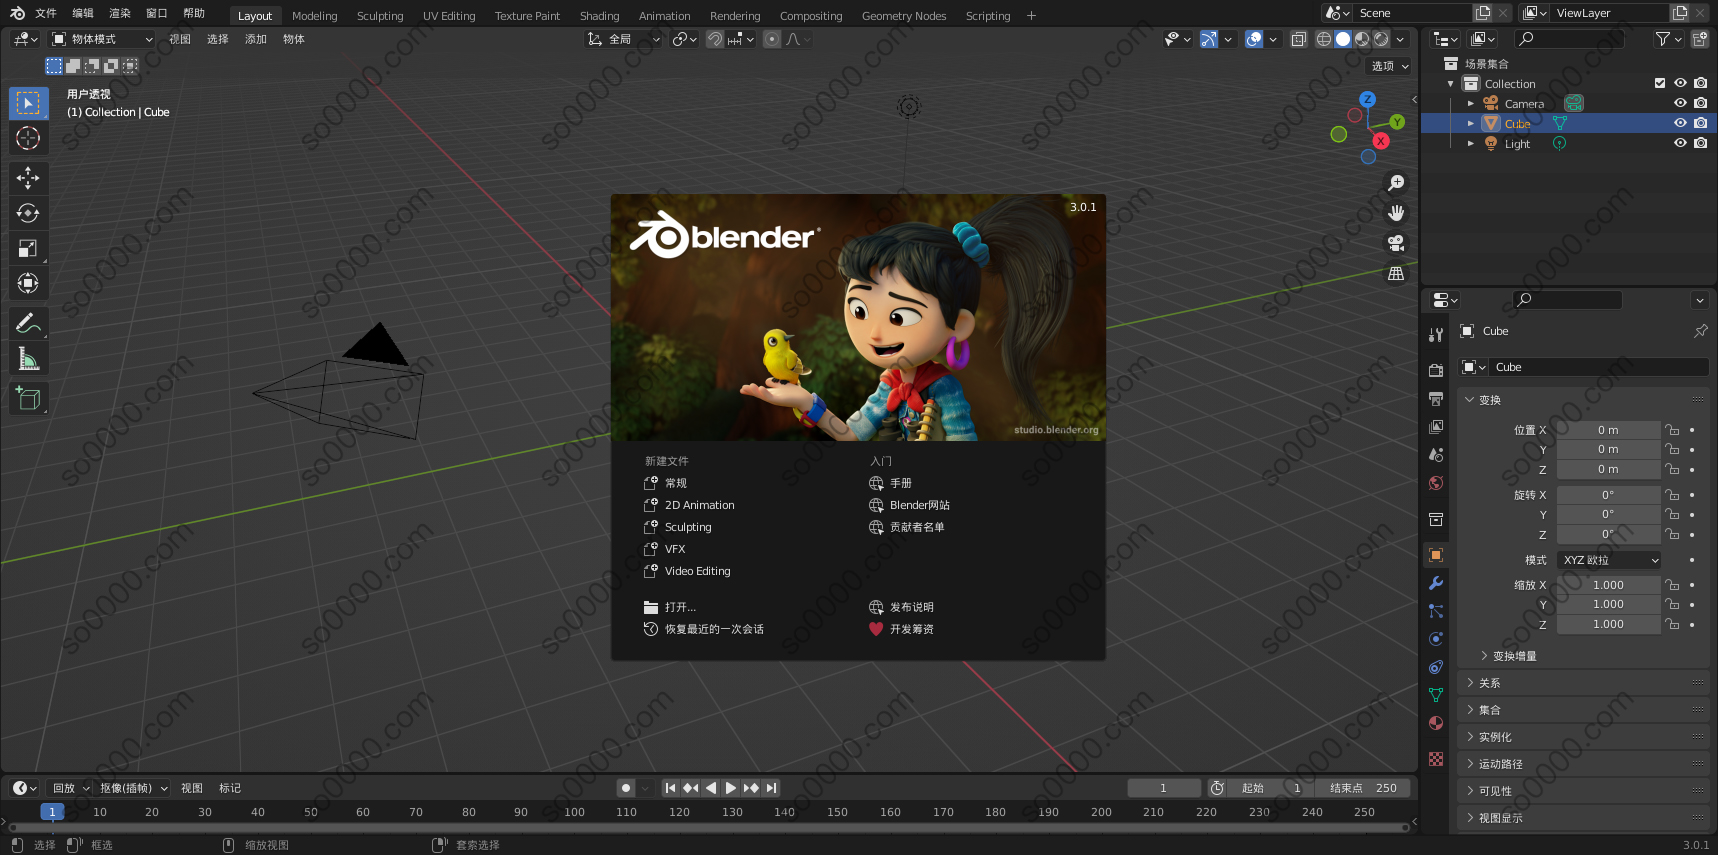Click the 结束点 end frame field
This screenshot has width=1718, height=855.
[x=1363, y=788]
